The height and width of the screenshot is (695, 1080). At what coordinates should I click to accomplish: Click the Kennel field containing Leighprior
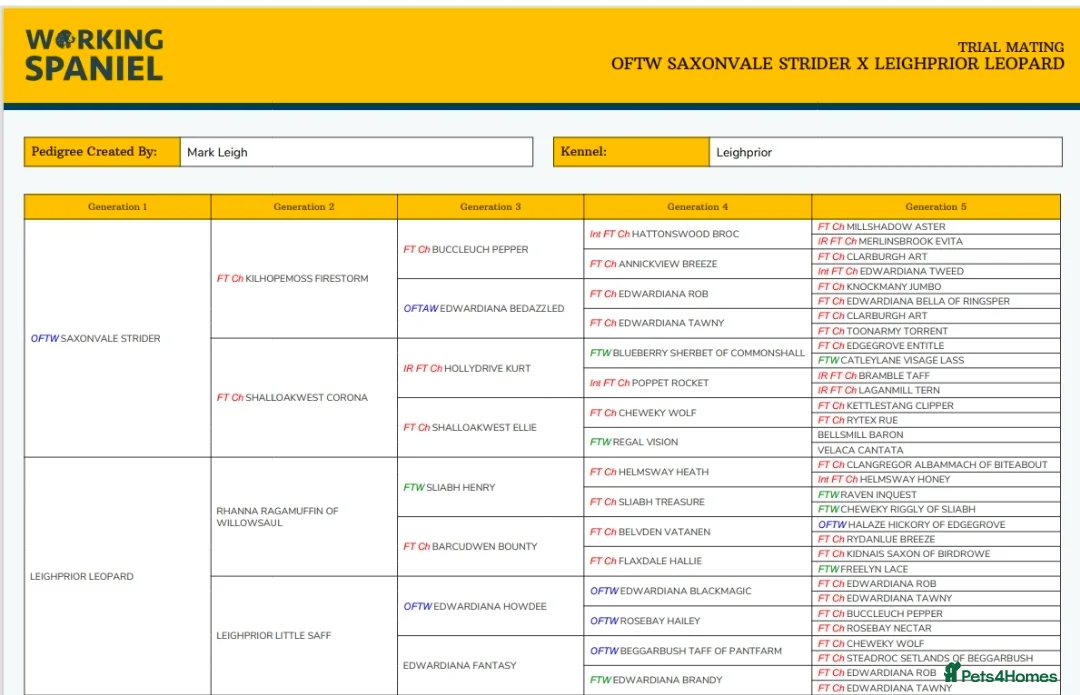tap(885, 152)
